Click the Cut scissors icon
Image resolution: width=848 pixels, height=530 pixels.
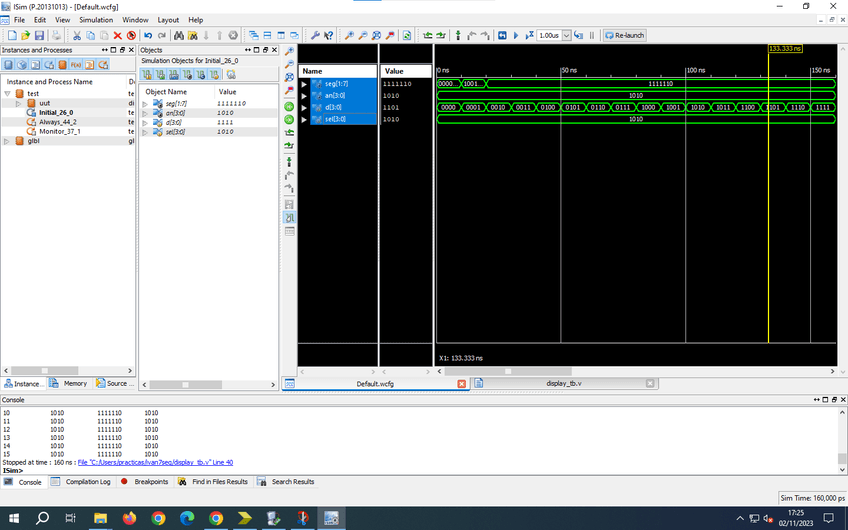pyautogui.click(x=77, y=35)
